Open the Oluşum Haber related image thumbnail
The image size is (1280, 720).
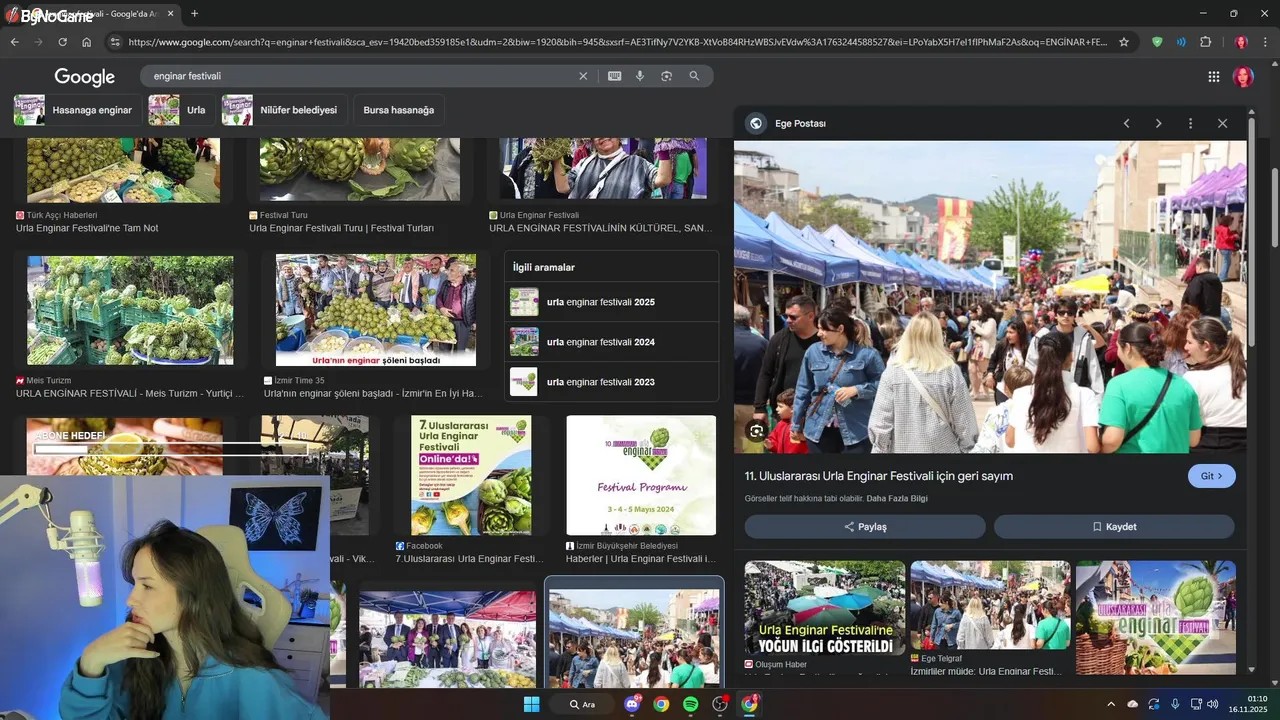tap(825, 608)
